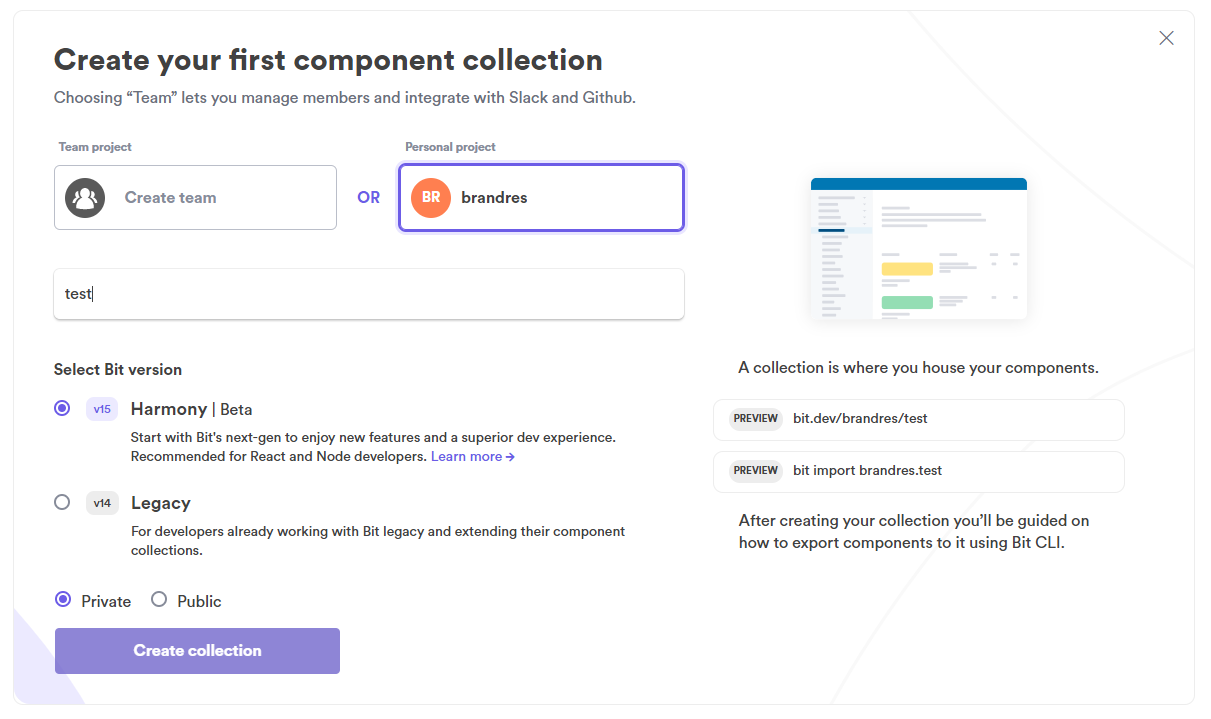Set collection visibility to Public
1211x719 pixels.
(159, 600)
